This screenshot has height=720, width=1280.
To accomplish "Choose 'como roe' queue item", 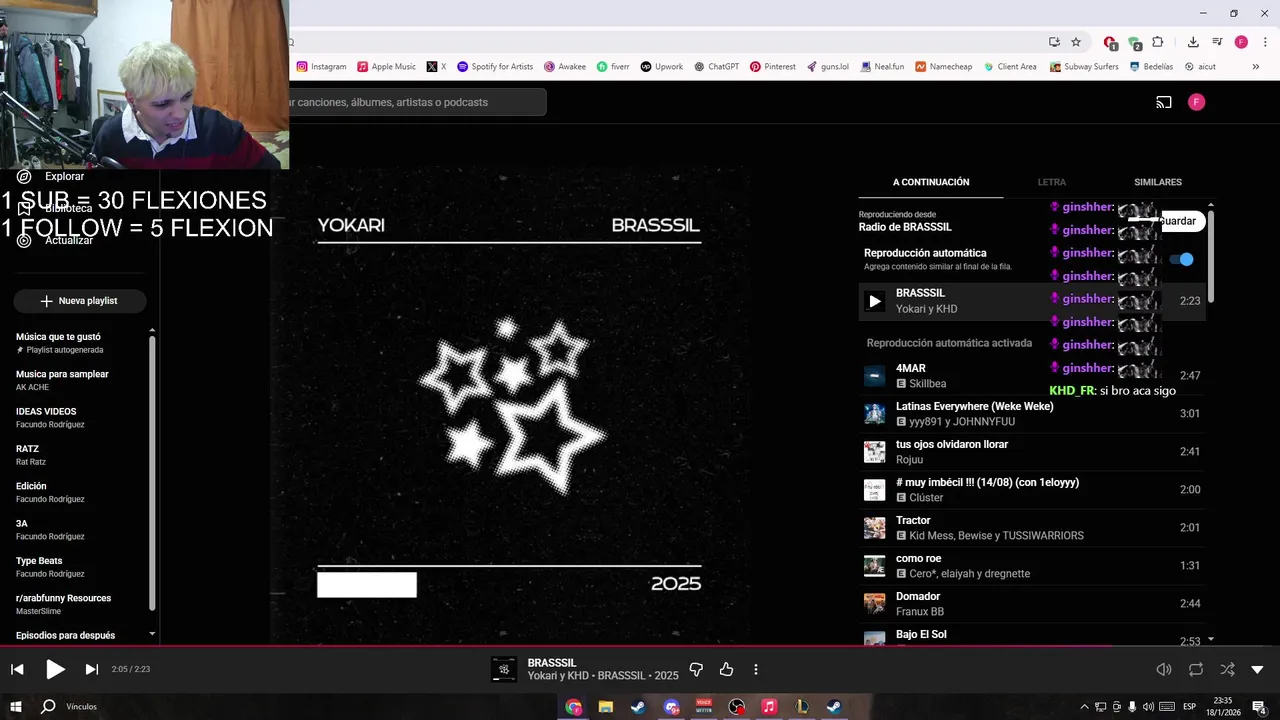I will 1032,566.
